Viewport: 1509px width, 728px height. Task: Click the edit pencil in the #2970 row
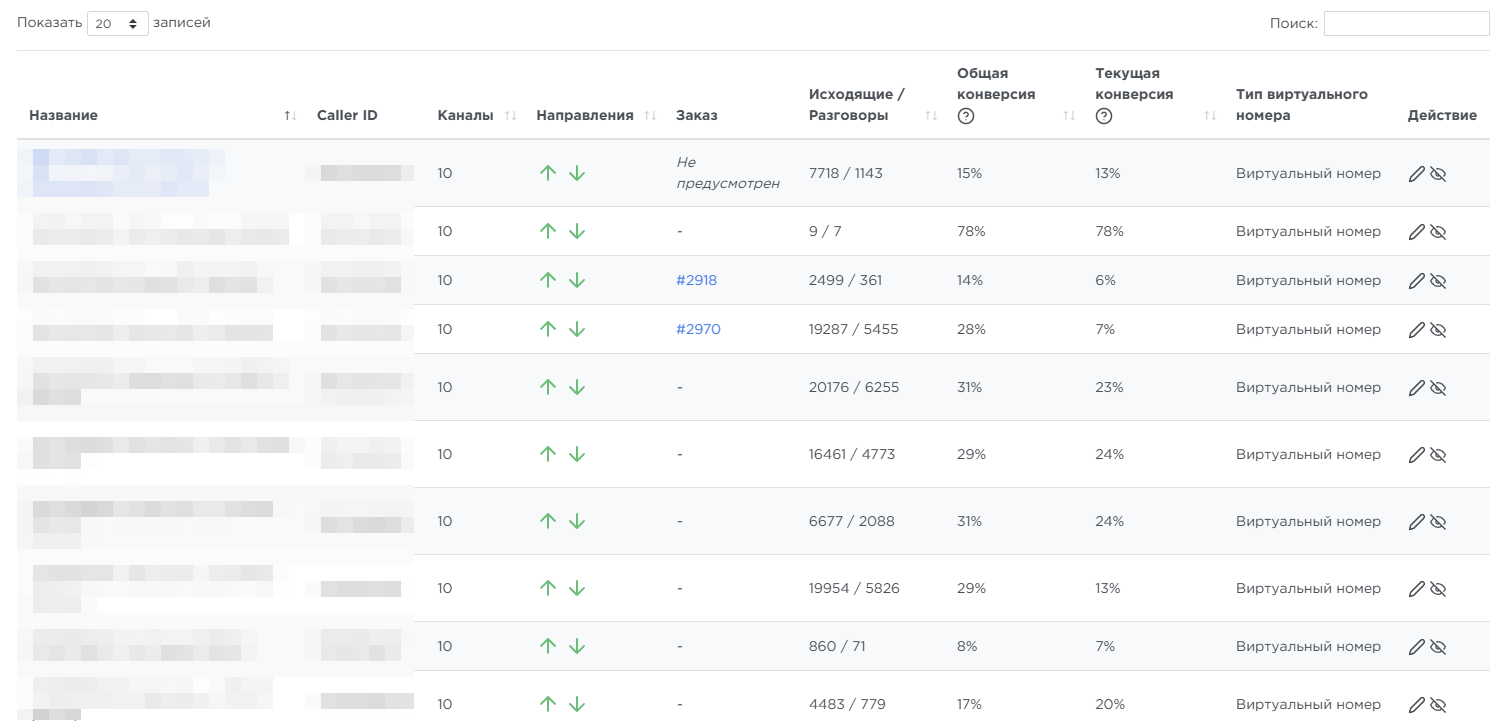(x=1416, y=330)
